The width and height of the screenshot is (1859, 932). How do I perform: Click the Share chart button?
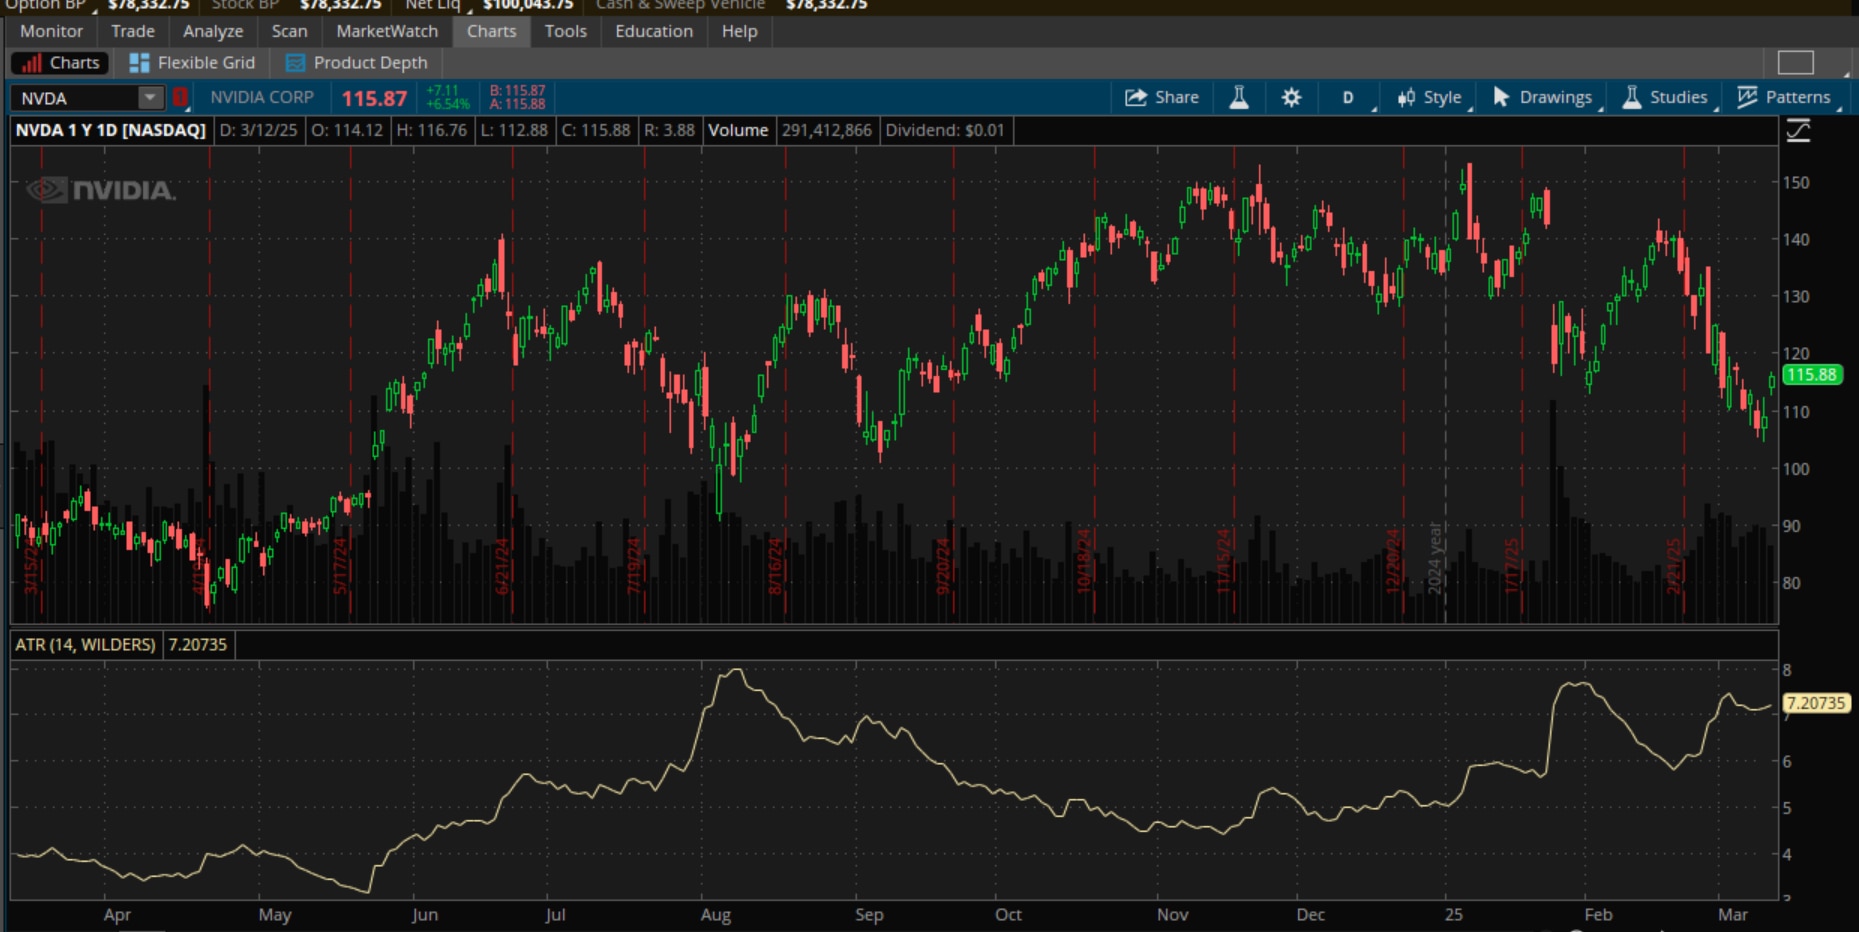click(1162, 97)
